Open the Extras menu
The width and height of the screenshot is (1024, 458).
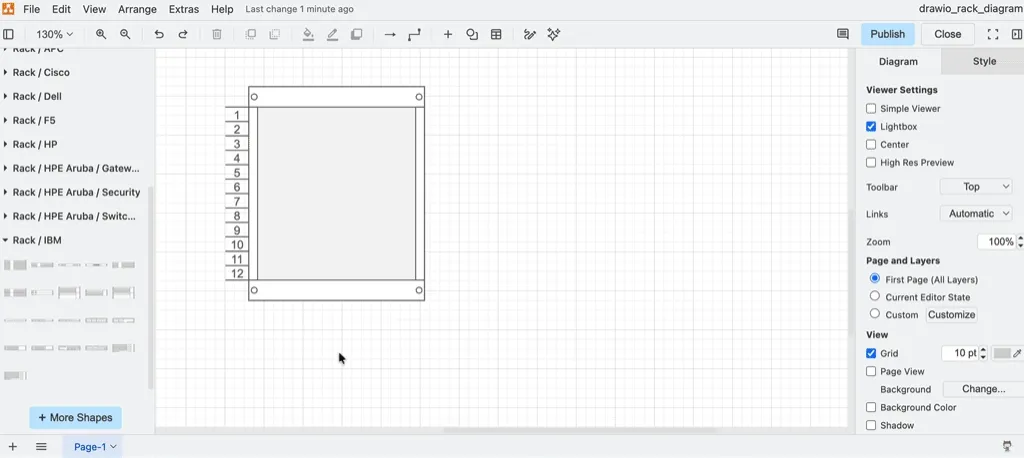(184, 9)
